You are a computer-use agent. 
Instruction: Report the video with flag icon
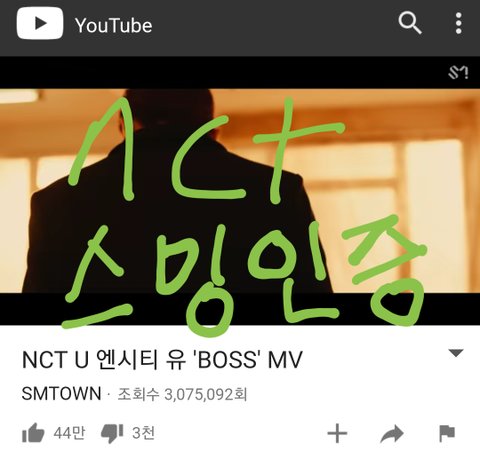point(447,433)
